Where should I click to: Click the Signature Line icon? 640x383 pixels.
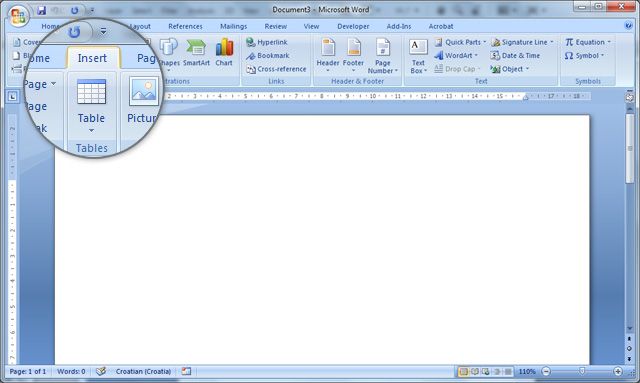496,42
